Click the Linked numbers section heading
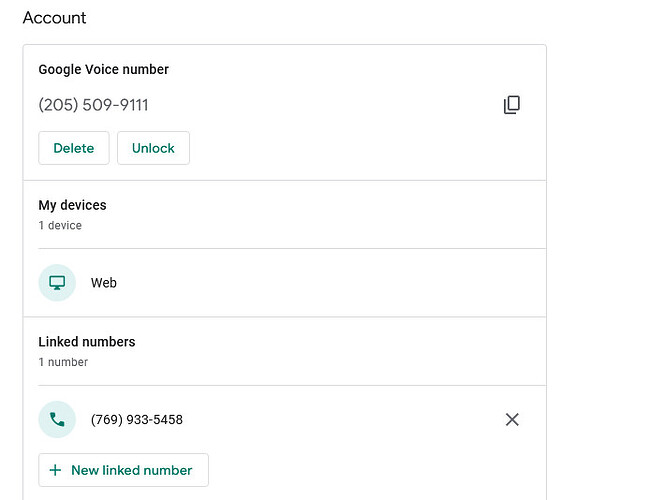Screen dimensions: 648x500 pyautogui.click(x=87, y=342)
